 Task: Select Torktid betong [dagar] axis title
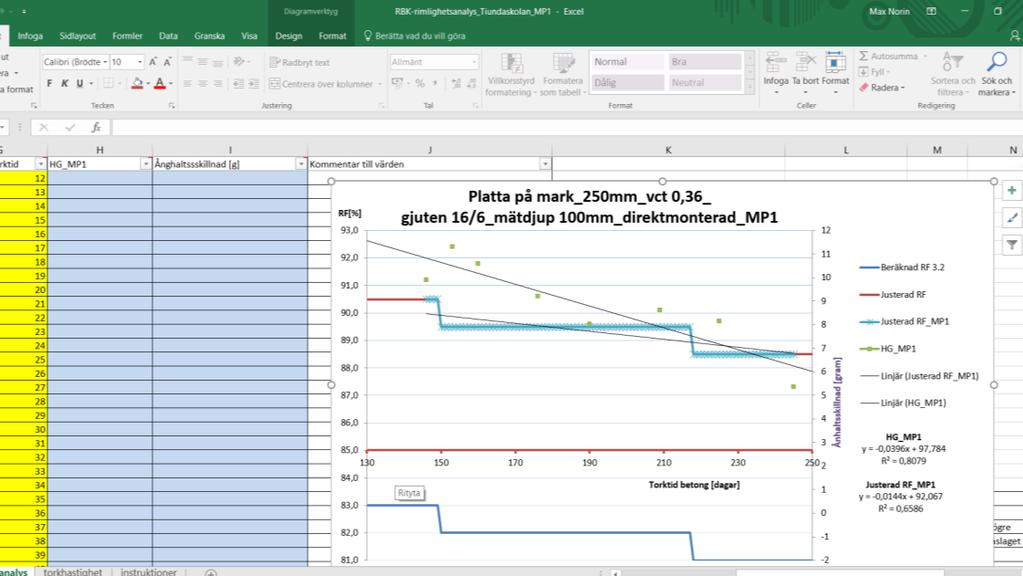[694, 485]
